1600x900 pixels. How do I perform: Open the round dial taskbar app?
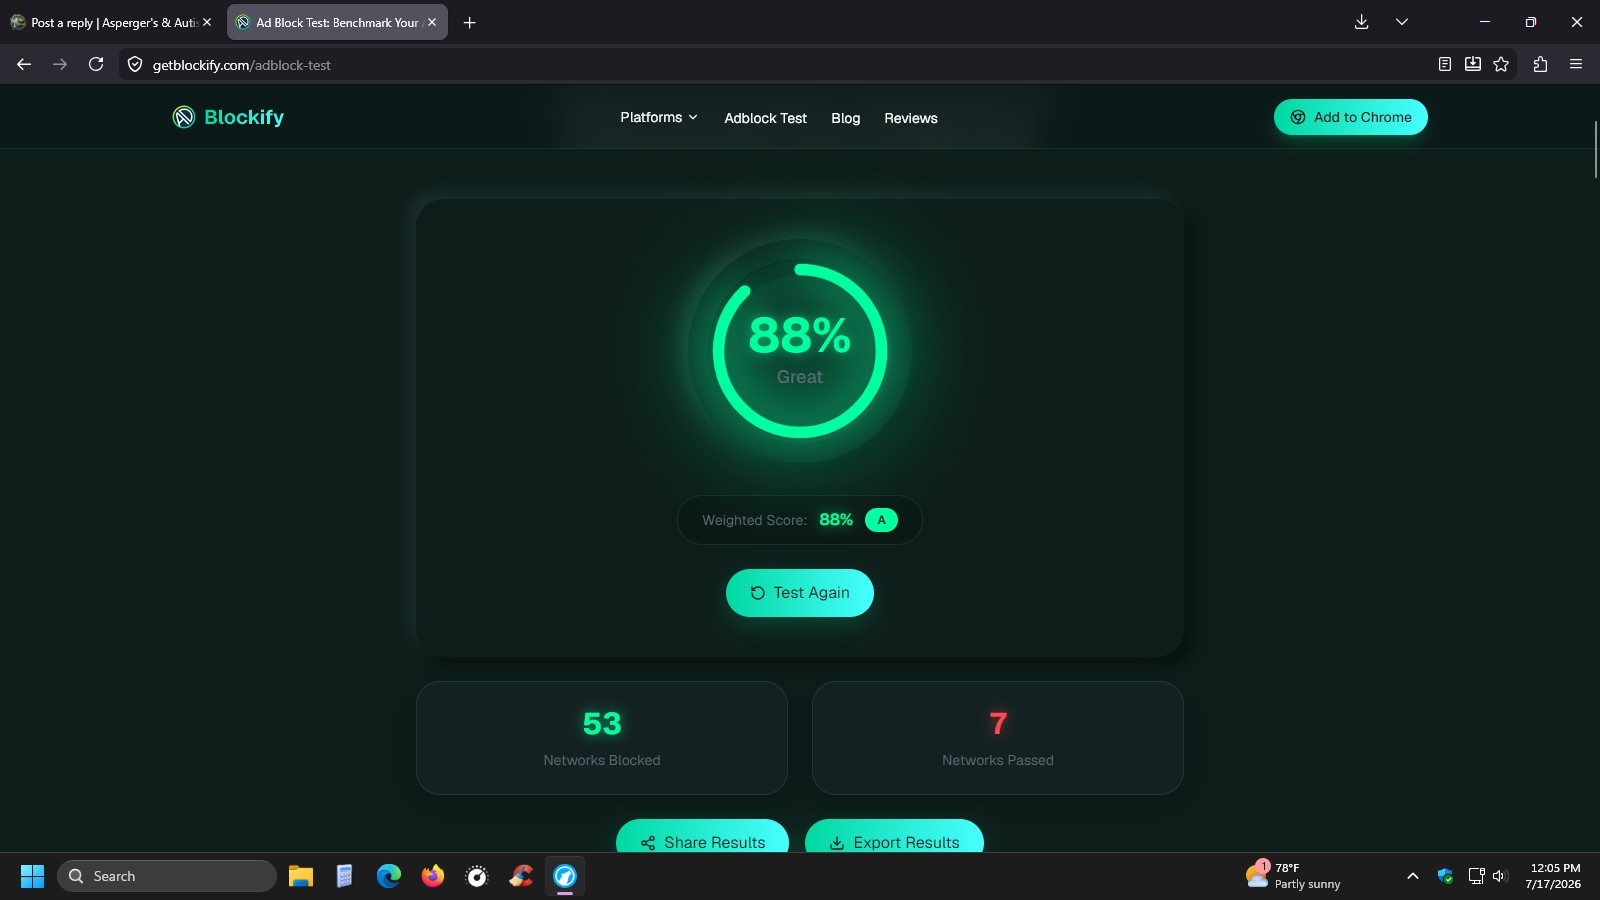click(477, 876)
